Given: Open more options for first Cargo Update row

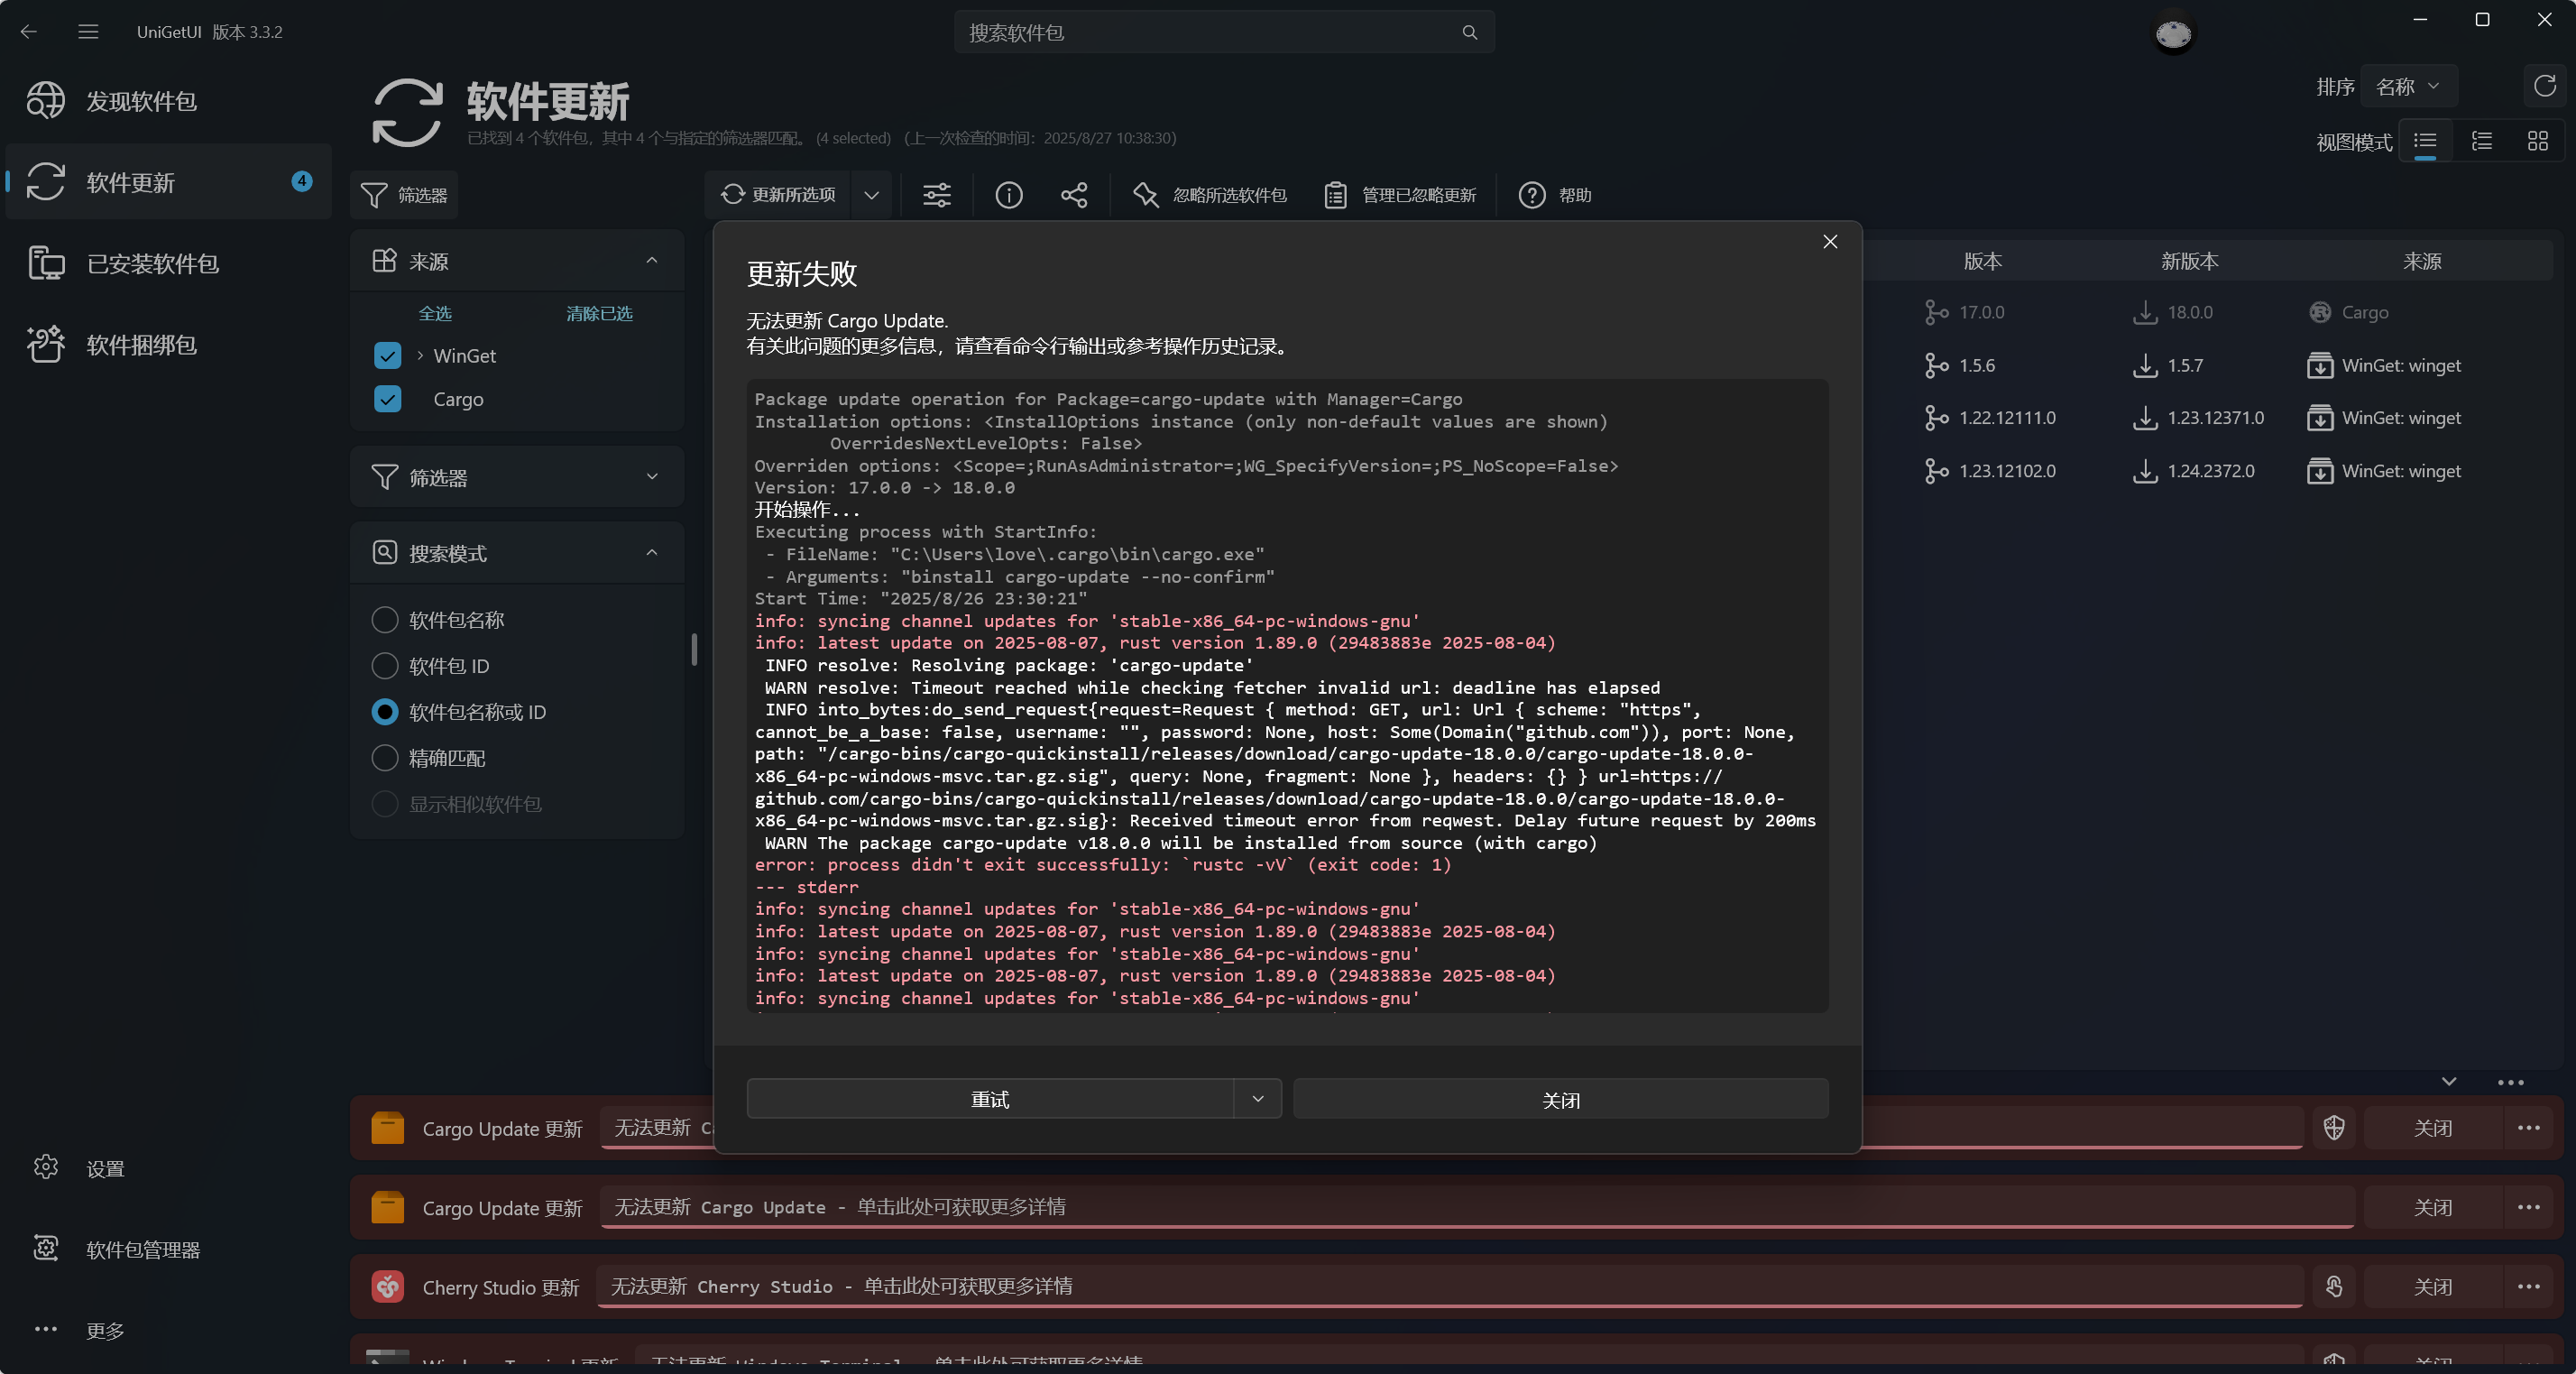Looking at the screenshot, I should [2528, 1128].
